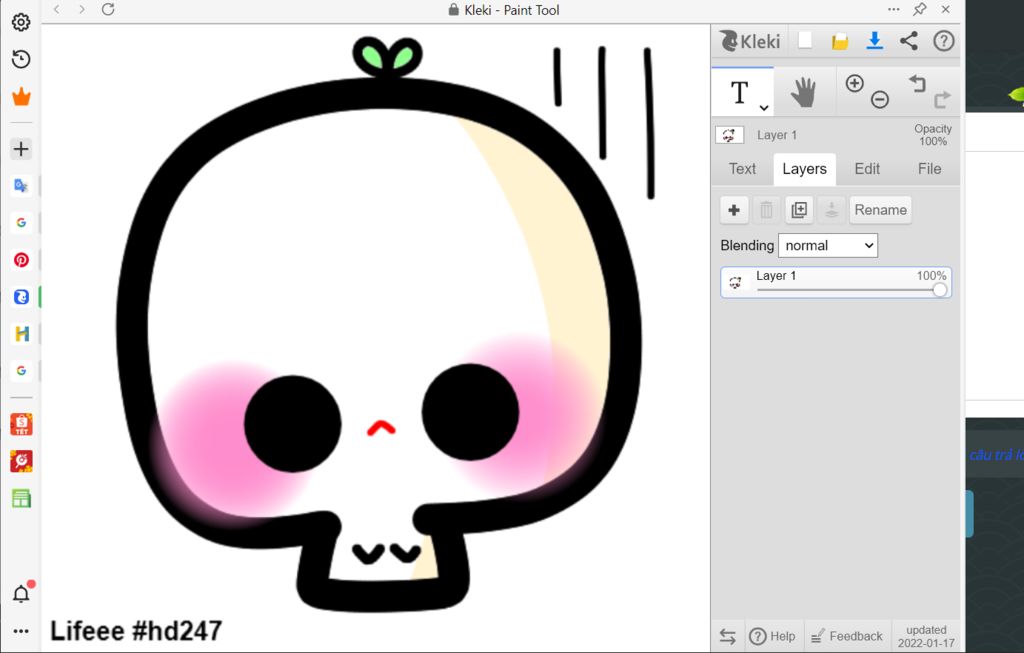Open the Pinterest sidebar shortcut
The image size is (1024, 653).
click(x=21, y=260)
